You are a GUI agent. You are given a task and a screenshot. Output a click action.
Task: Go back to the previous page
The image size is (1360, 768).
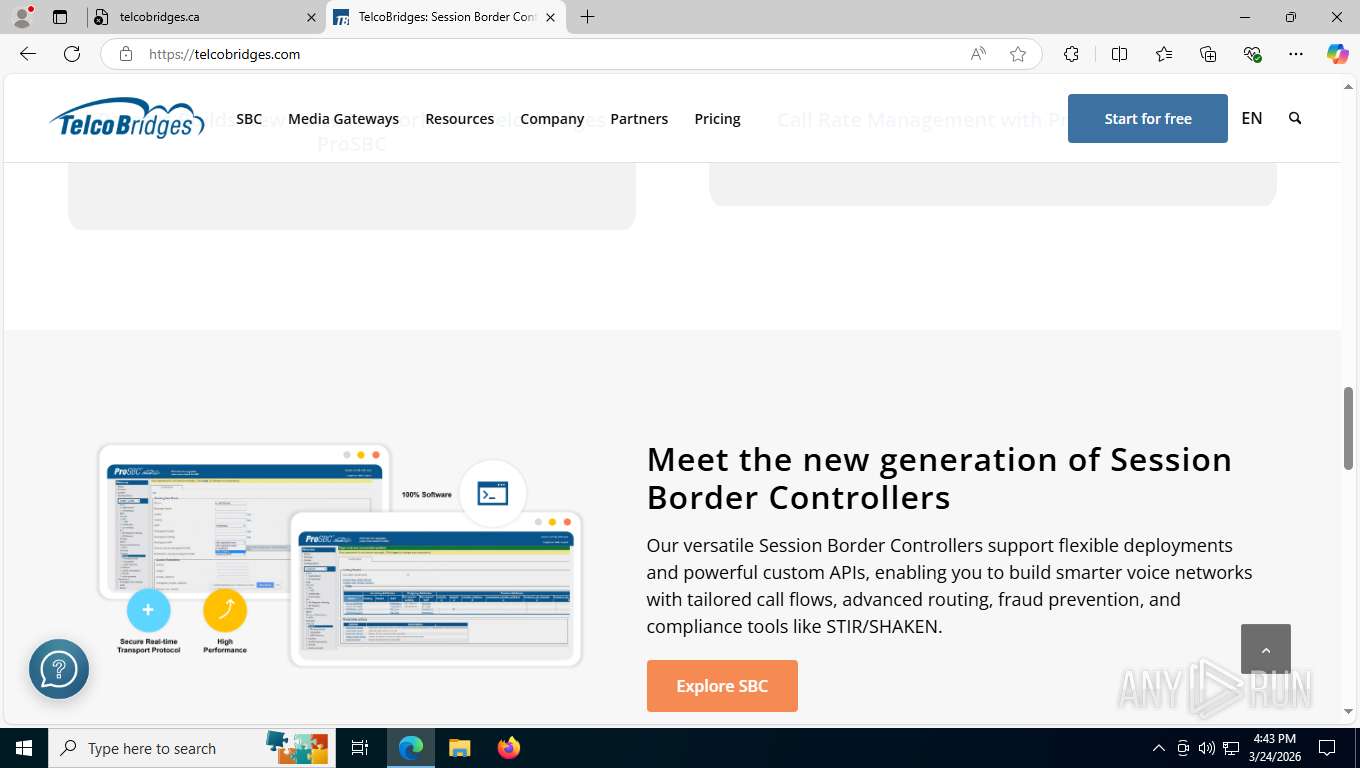pos(28,54)
